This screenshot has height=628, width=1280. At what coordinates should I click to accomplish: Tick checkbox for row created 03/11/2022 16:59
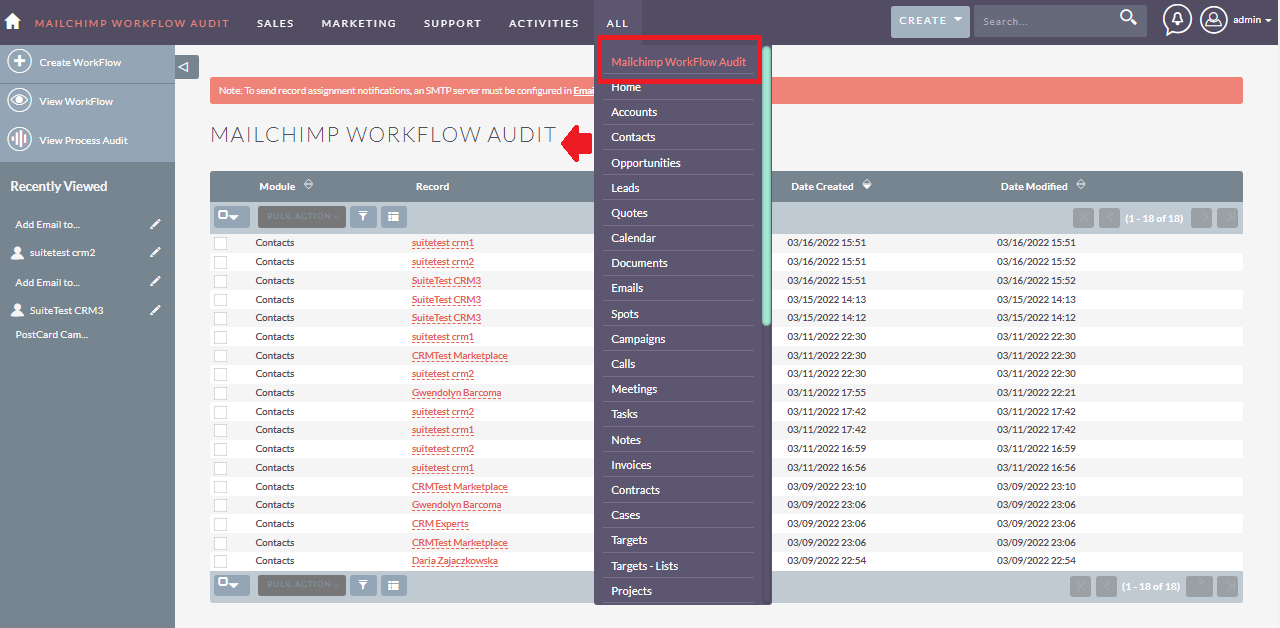click(x=220, y=449)
